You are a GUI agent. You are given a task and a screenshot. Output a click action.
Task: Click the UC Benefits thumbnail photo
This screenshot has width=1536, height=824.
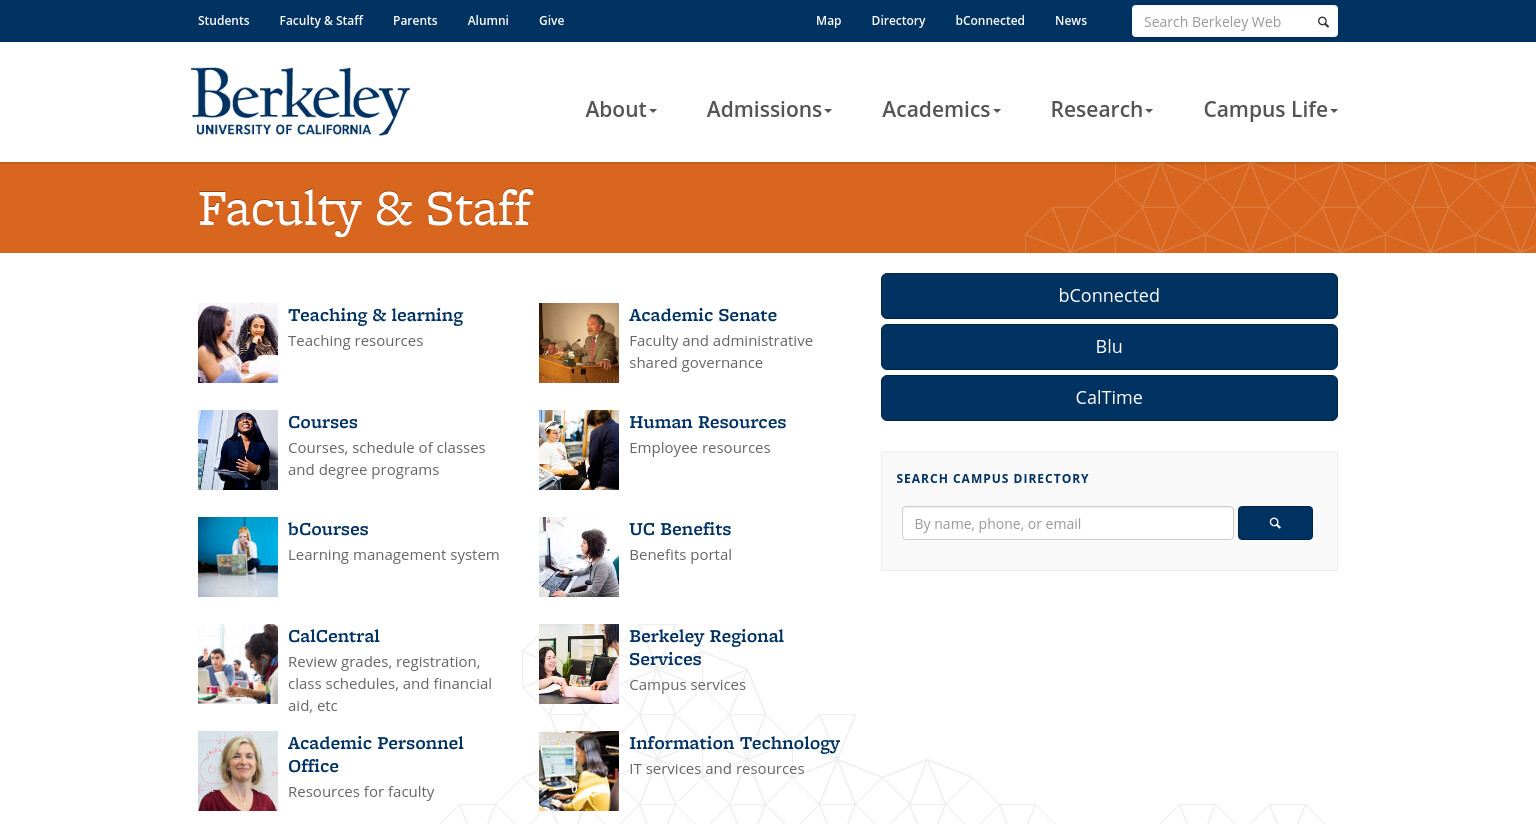pos(579,557)
